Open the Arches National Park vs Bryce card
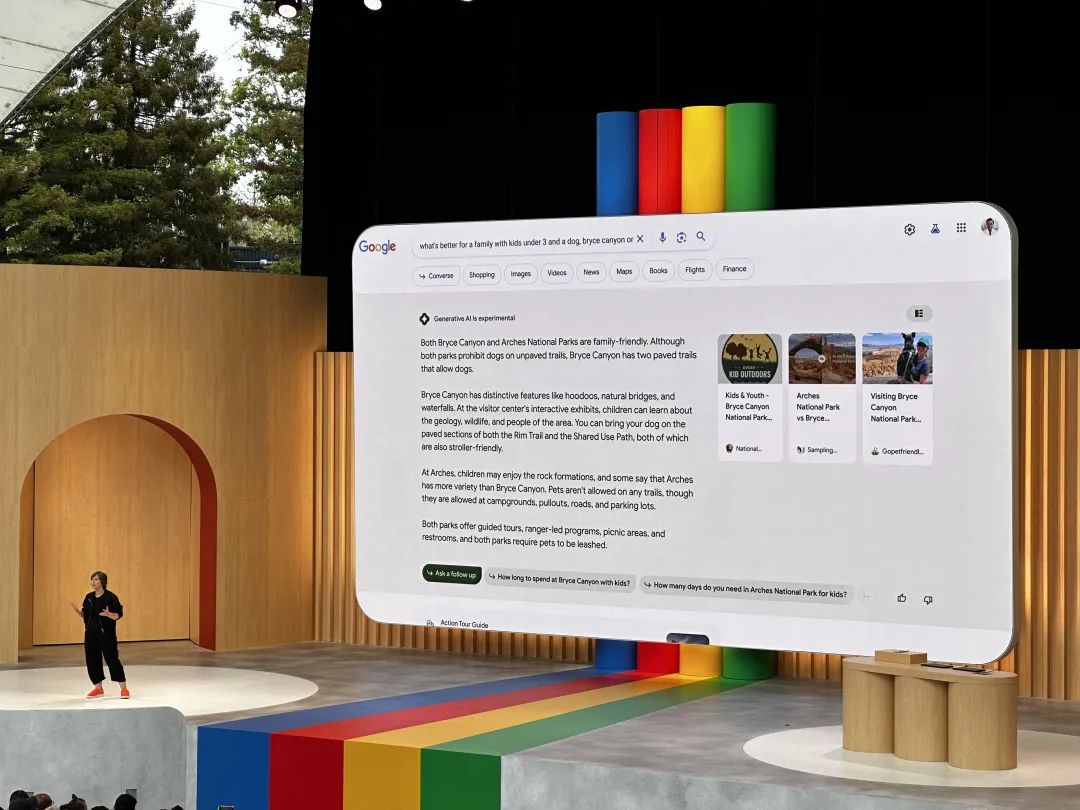Screen dimensions: 1080x810 pyautogui.click(x=822, y=397)
